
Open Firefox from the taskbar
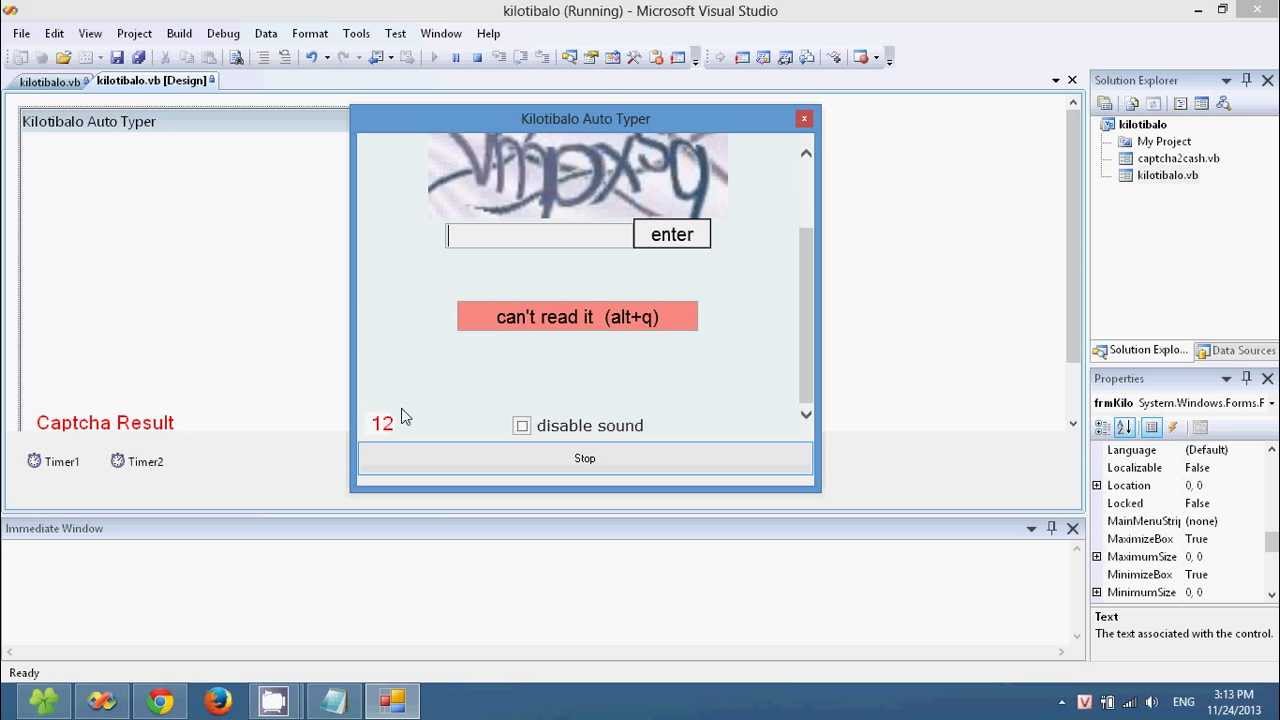pos(217,701)
